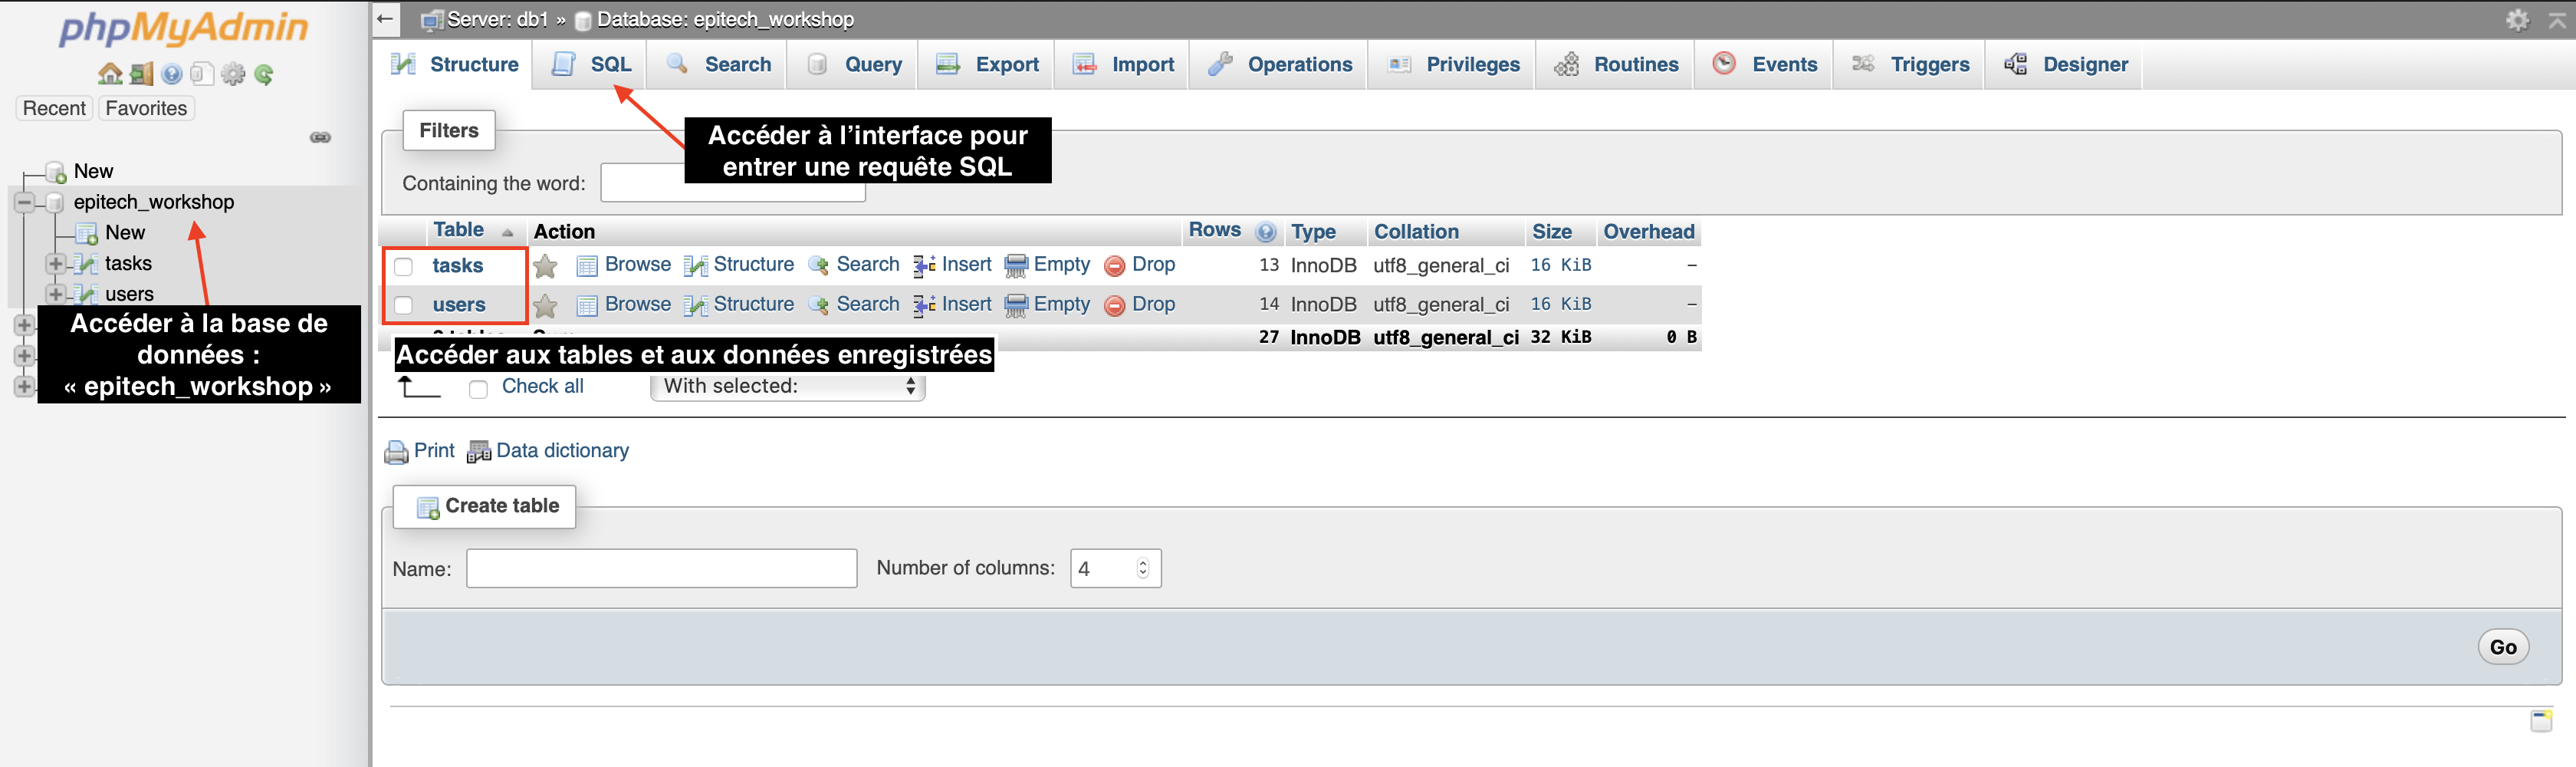This screenshot has width=2576, height=767.
Task: Click Browse link for users table
Action: [x=638, y=304]
